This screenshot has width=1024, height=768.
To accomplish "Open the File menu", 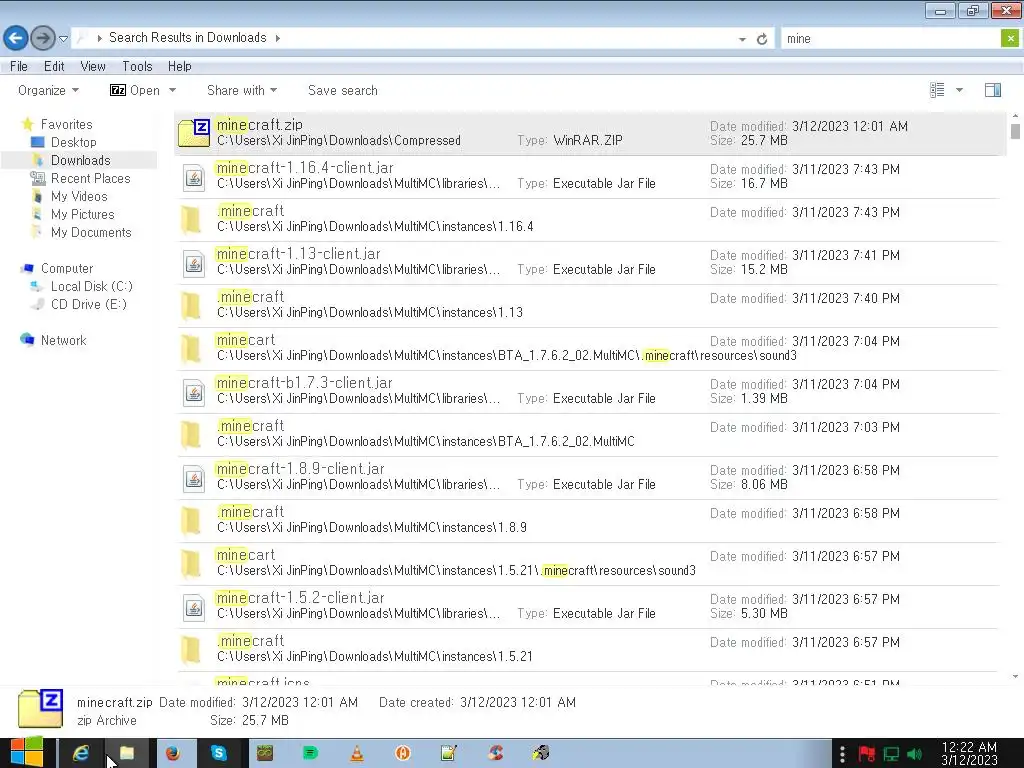I will click(19, 66).
